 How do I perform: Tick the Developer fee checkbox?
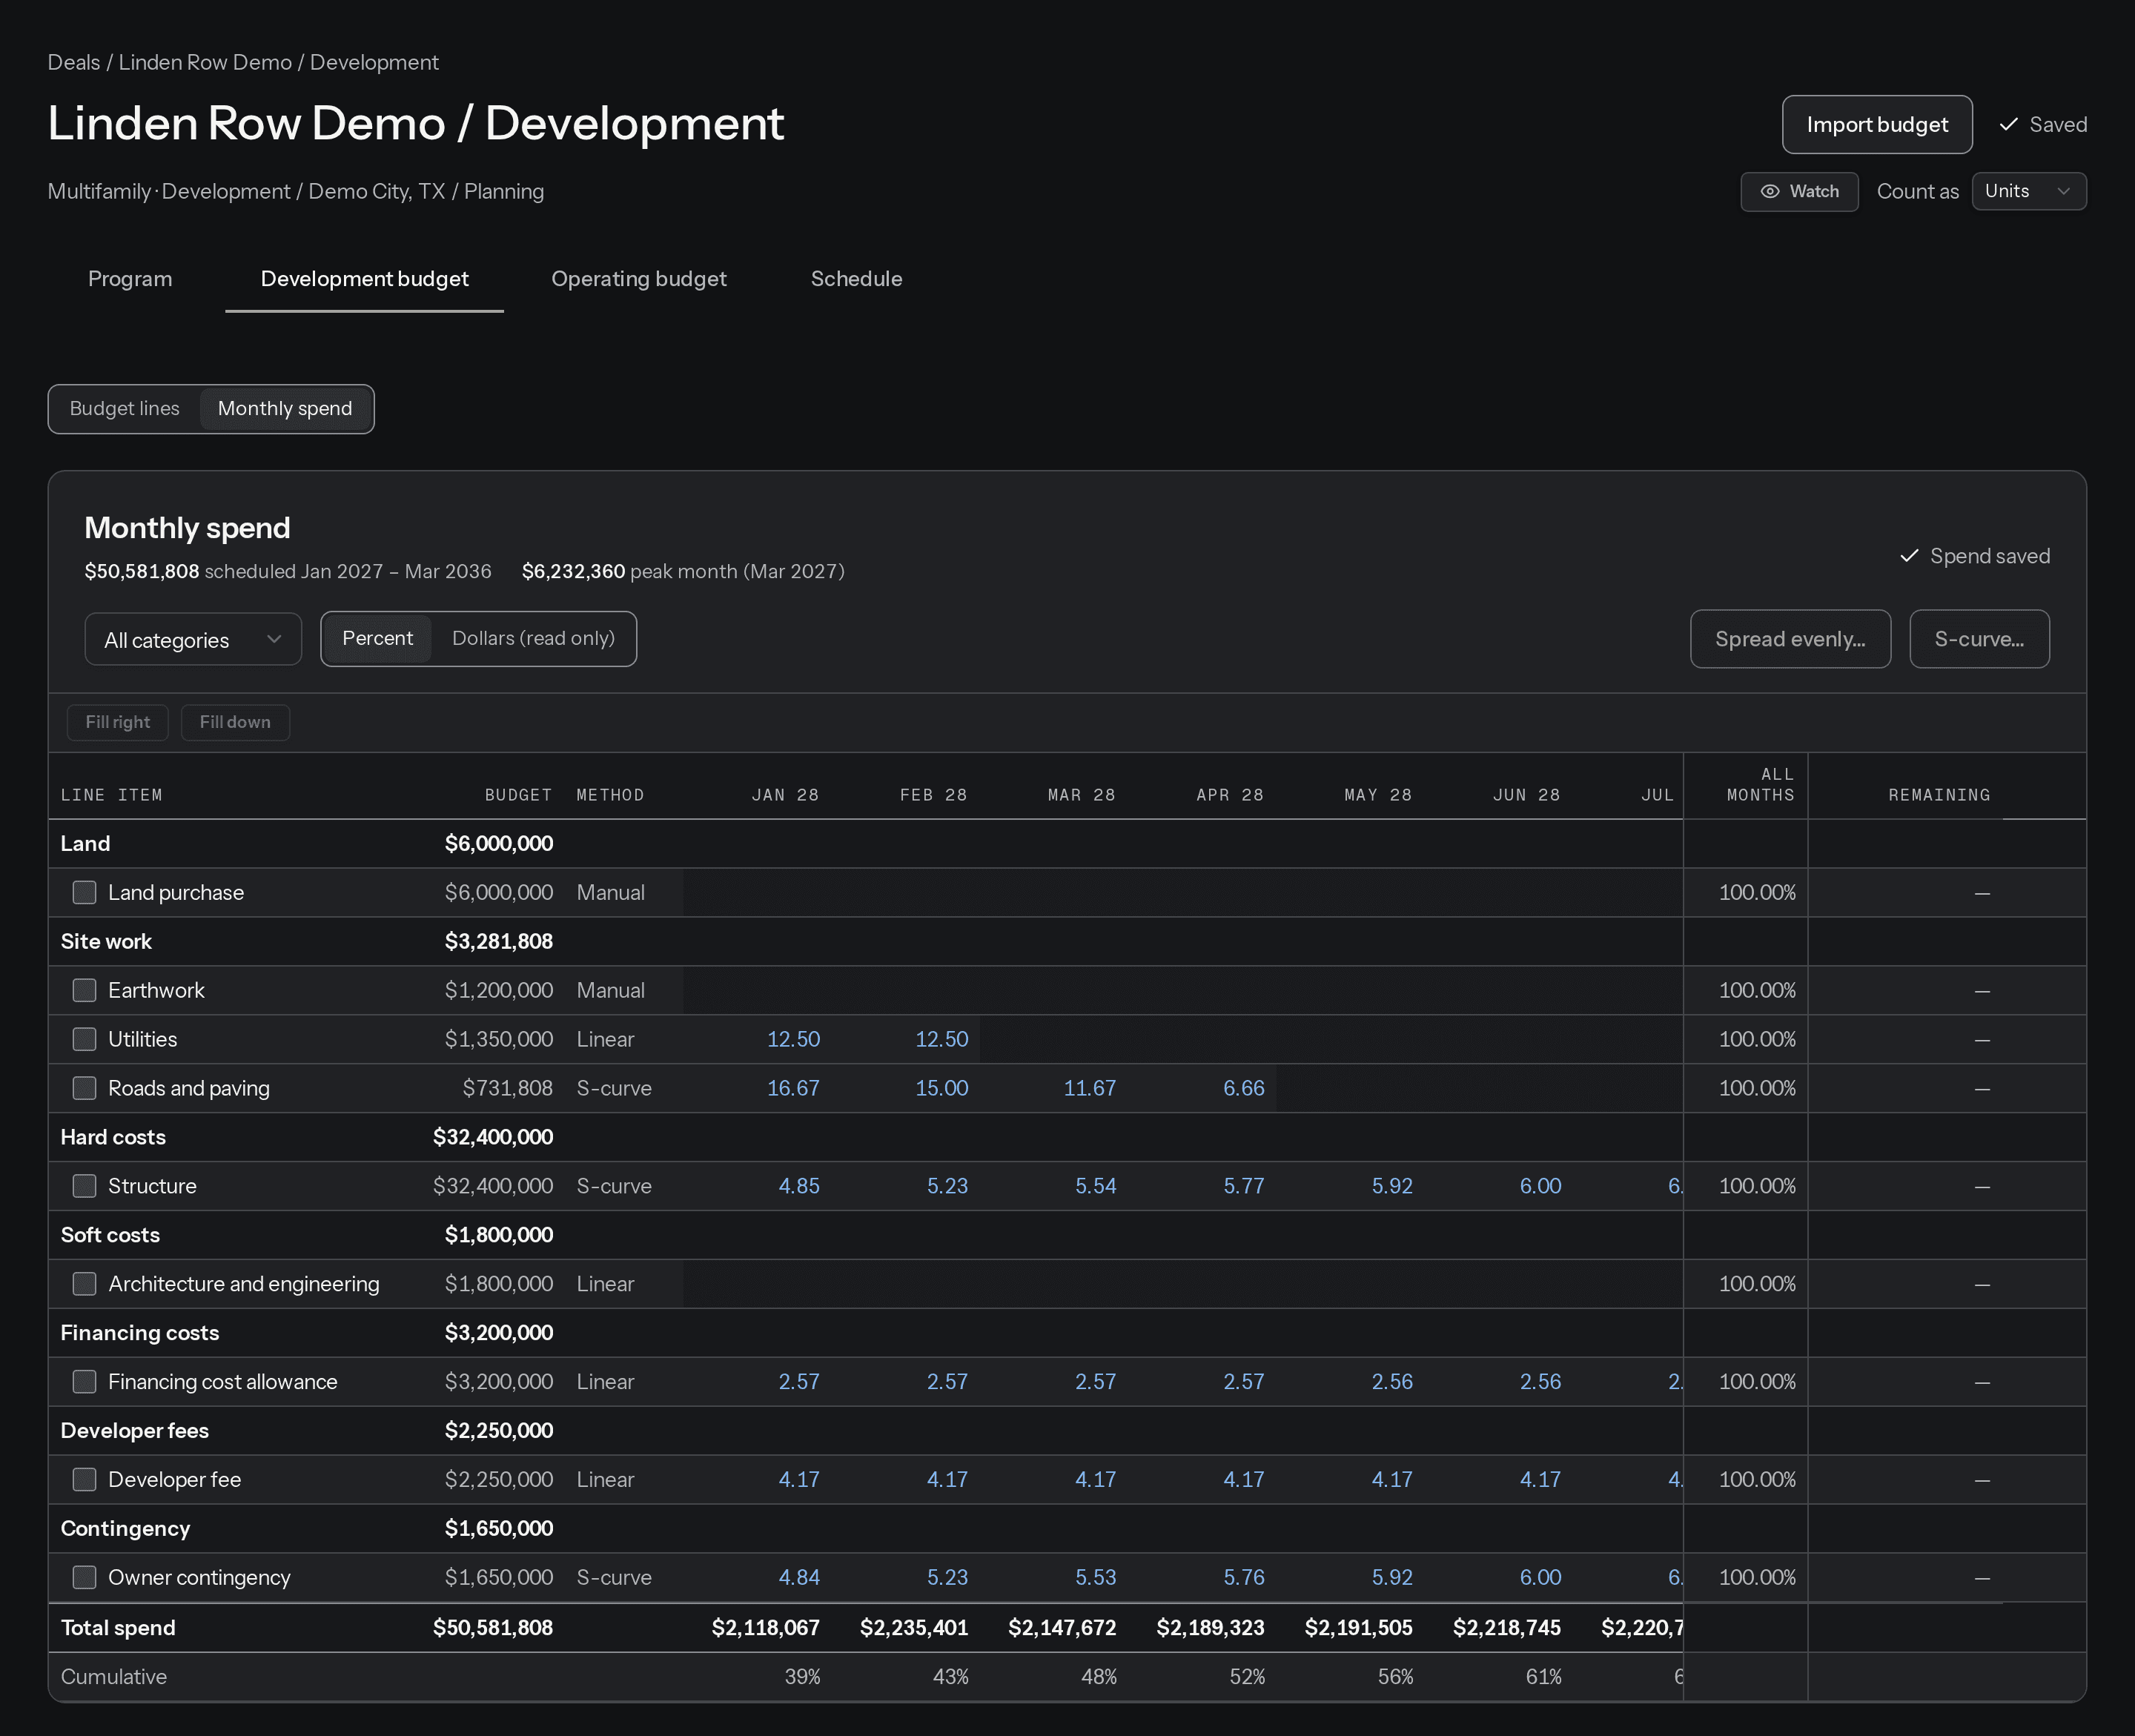coord(85,1480)
